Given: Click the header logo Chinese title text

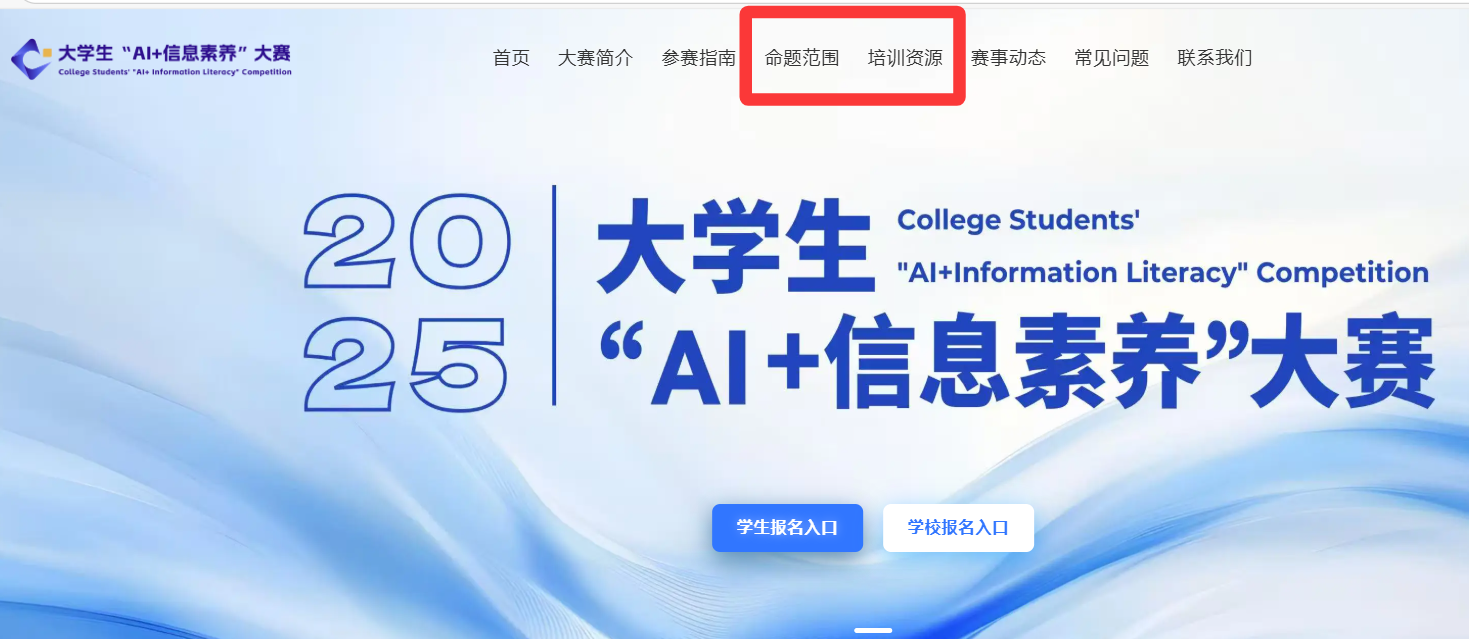Looking at the screenshot, I should [x=175, y=53].
